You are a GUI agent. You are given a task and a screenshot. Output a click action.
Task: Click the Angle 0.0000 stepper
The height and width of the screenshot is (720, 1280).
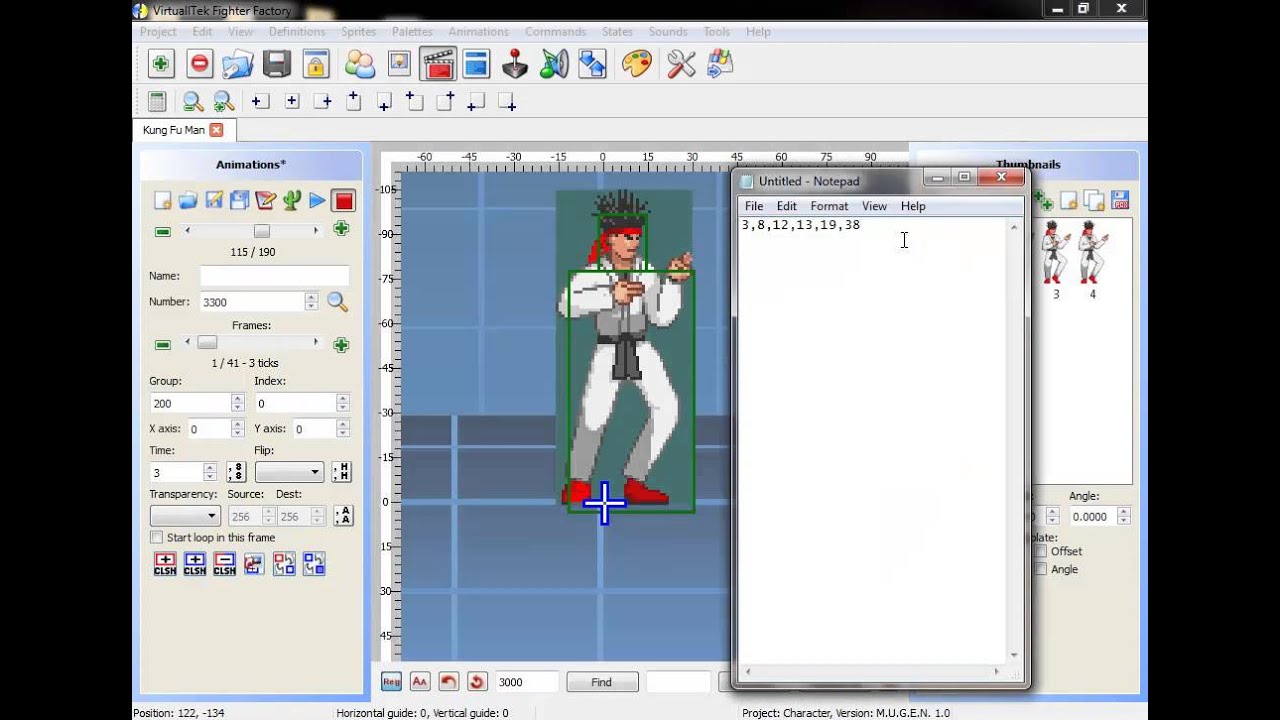[x=1123, y=516]
